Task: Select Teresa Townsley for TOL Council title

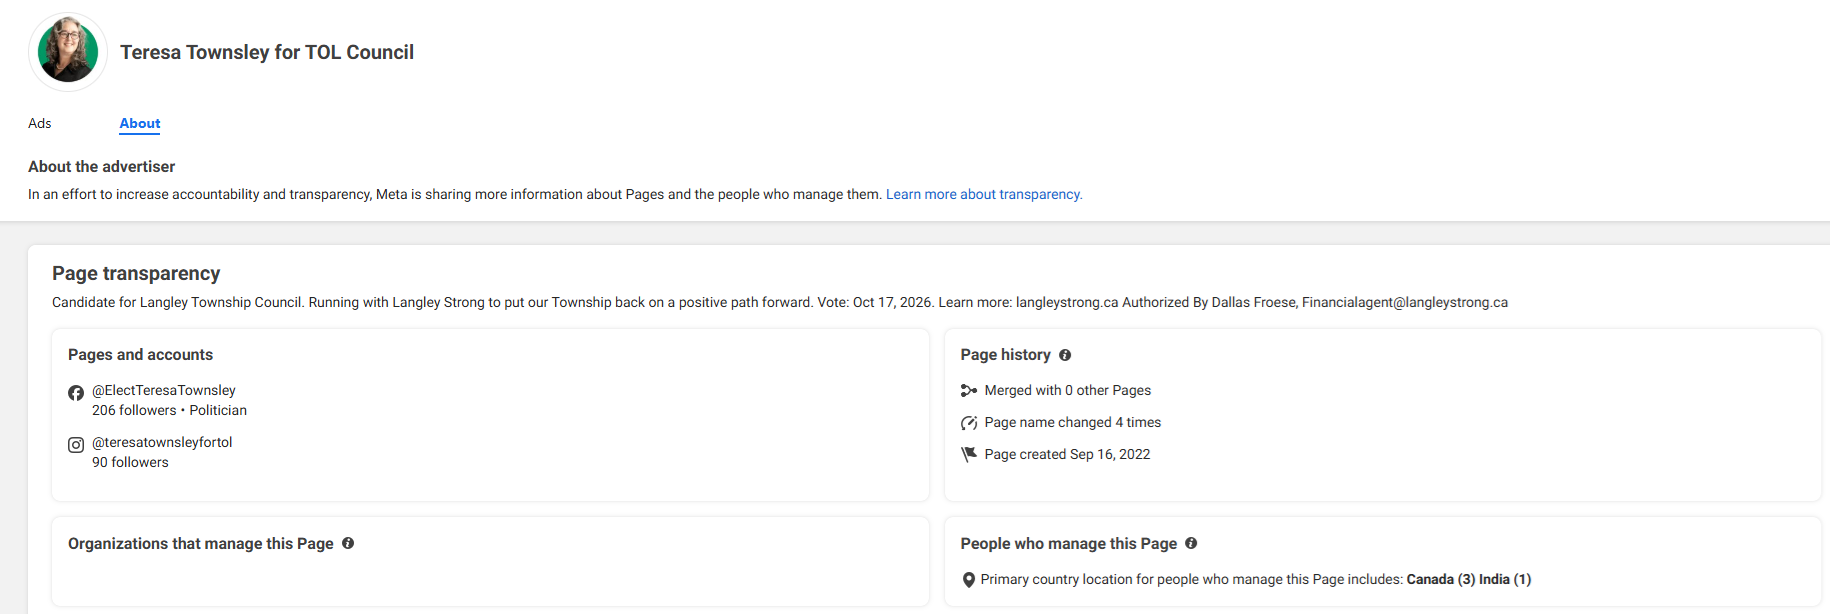Action: coord(267,52)
